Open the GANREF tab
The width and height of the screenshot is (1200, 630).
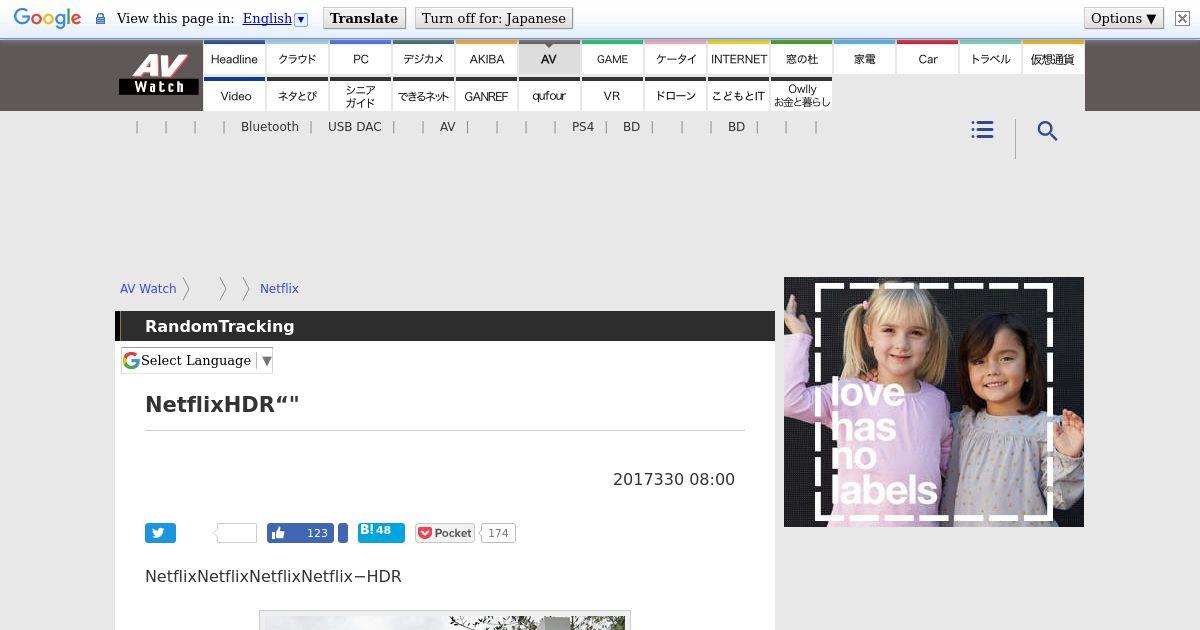[x=486, y=95]
